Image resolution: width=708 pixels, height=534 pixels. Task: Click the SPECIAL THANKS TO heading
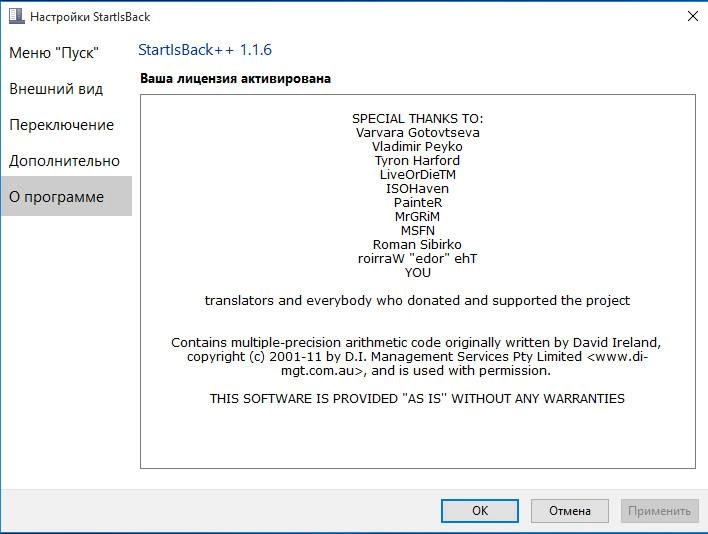pyautogui.click(x=418, y=119)
